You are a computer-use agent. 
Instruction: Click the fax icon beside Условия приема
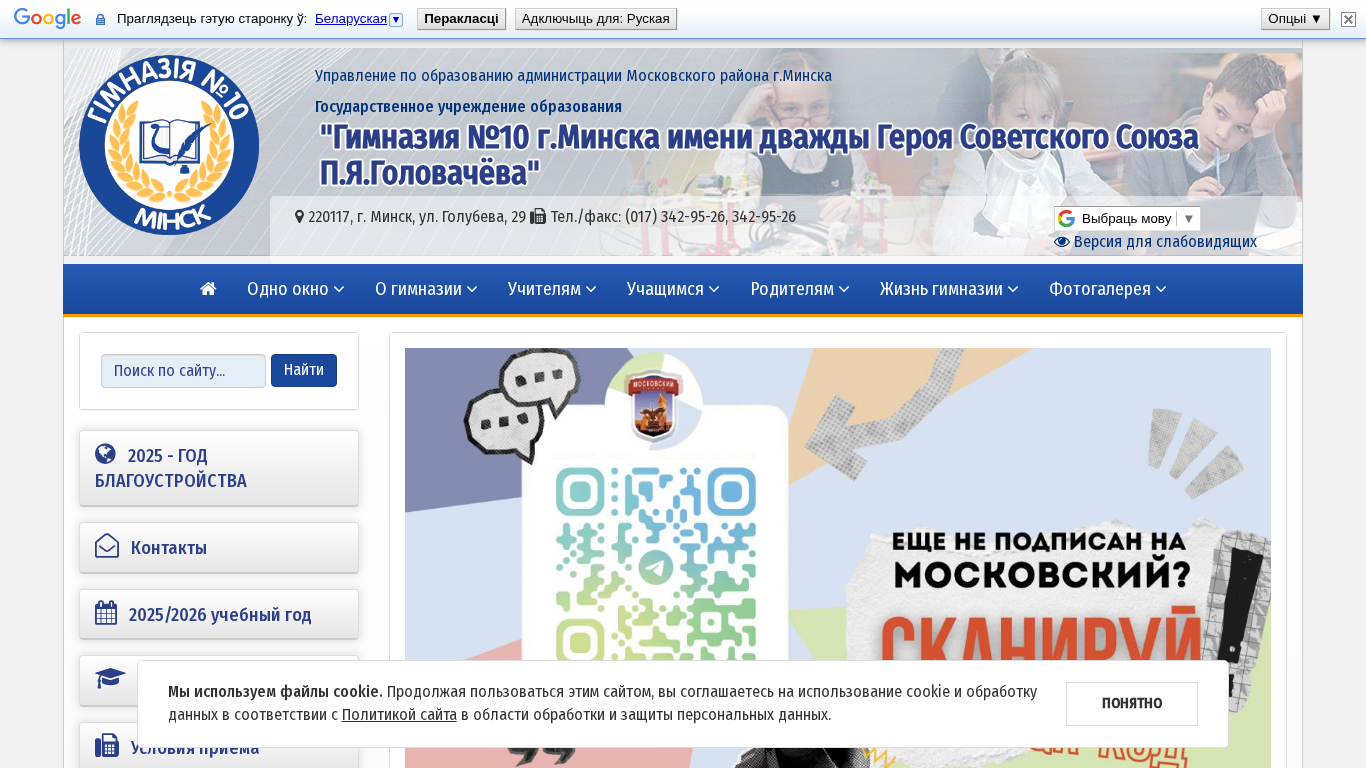point(107,746)
